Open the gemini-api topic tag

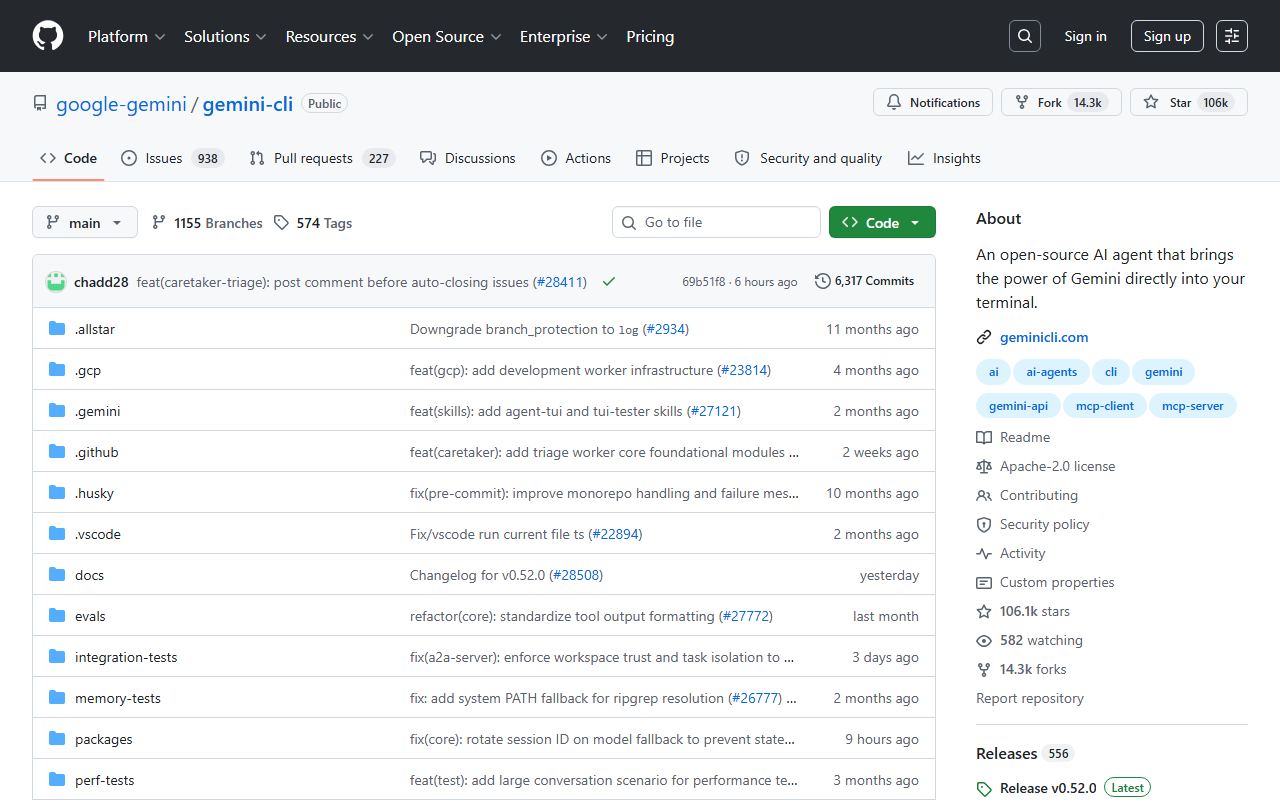[1018, 406]
